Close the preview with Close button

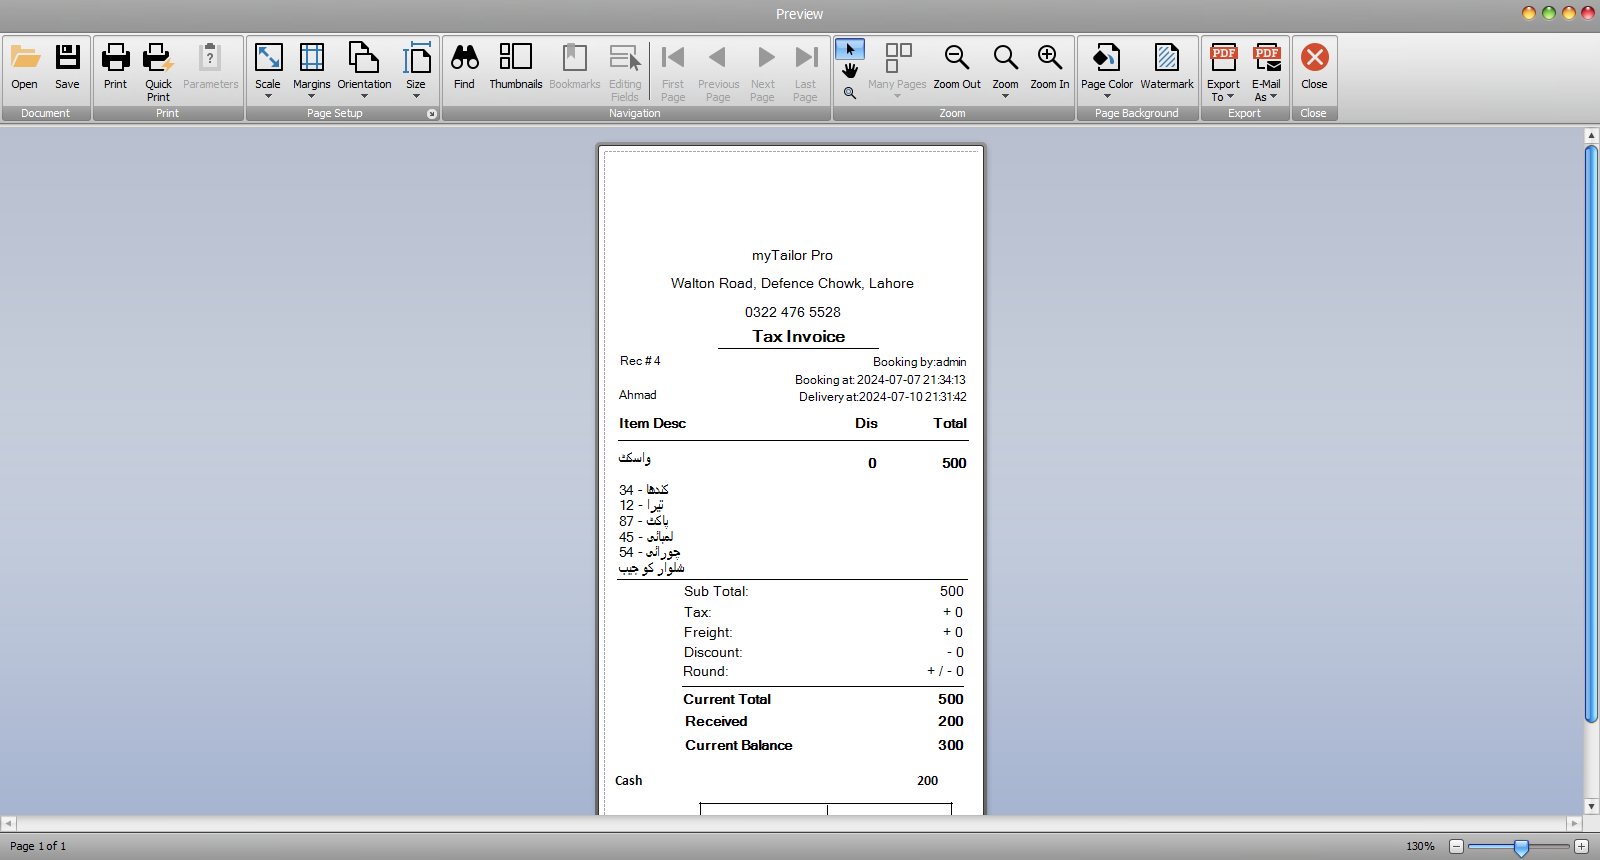coord(1314,66)
